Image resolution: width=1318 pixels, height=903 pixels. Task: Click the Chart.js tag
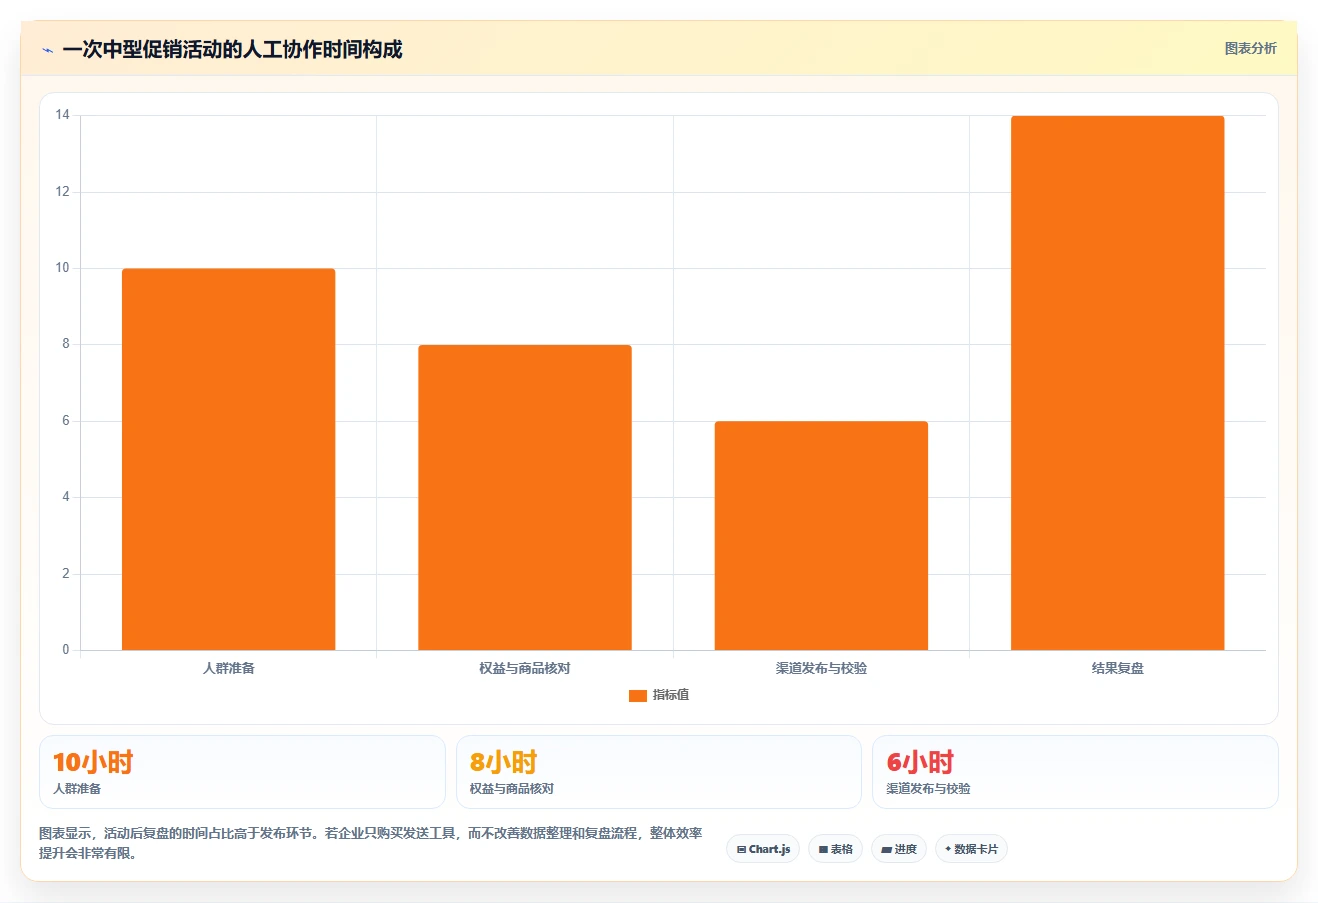tap(763, 849)
